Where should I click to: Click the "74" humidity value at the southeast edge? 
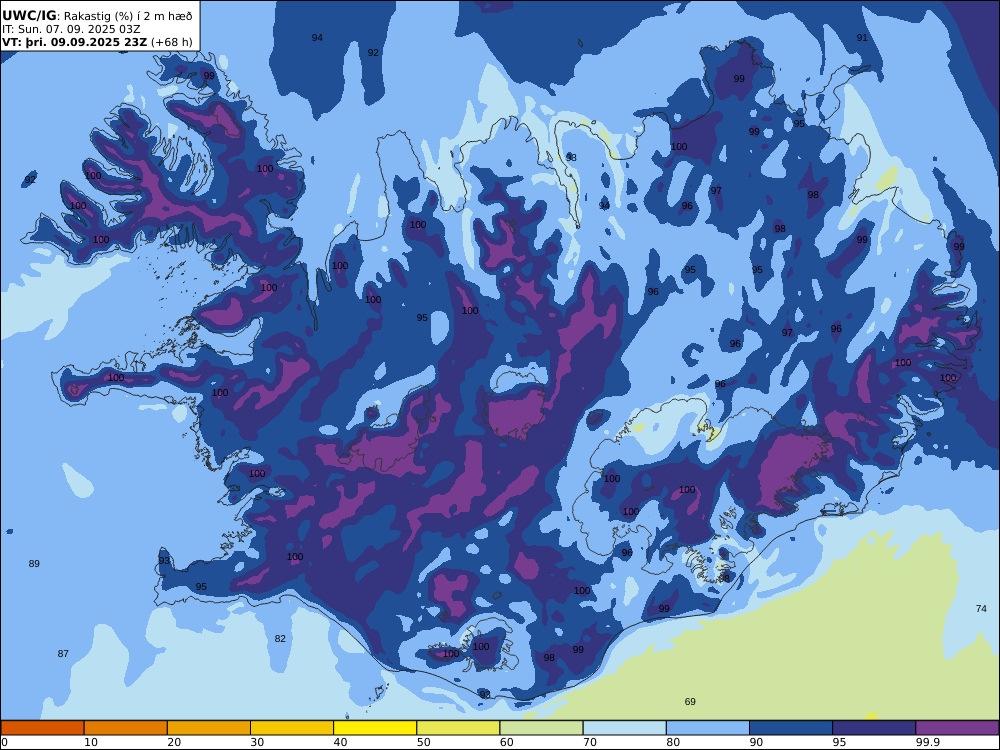click(982, 609)
